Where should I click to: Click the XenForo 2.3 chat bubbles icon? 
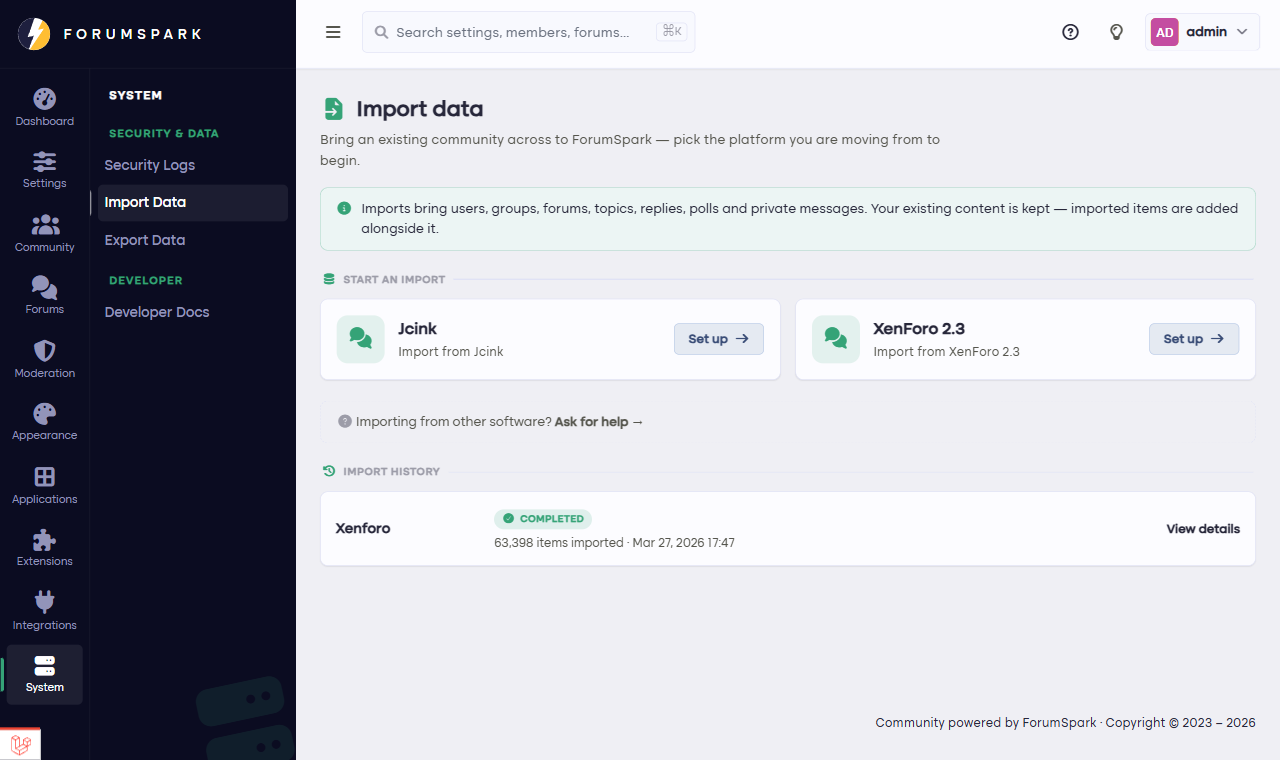click(836, 339)
